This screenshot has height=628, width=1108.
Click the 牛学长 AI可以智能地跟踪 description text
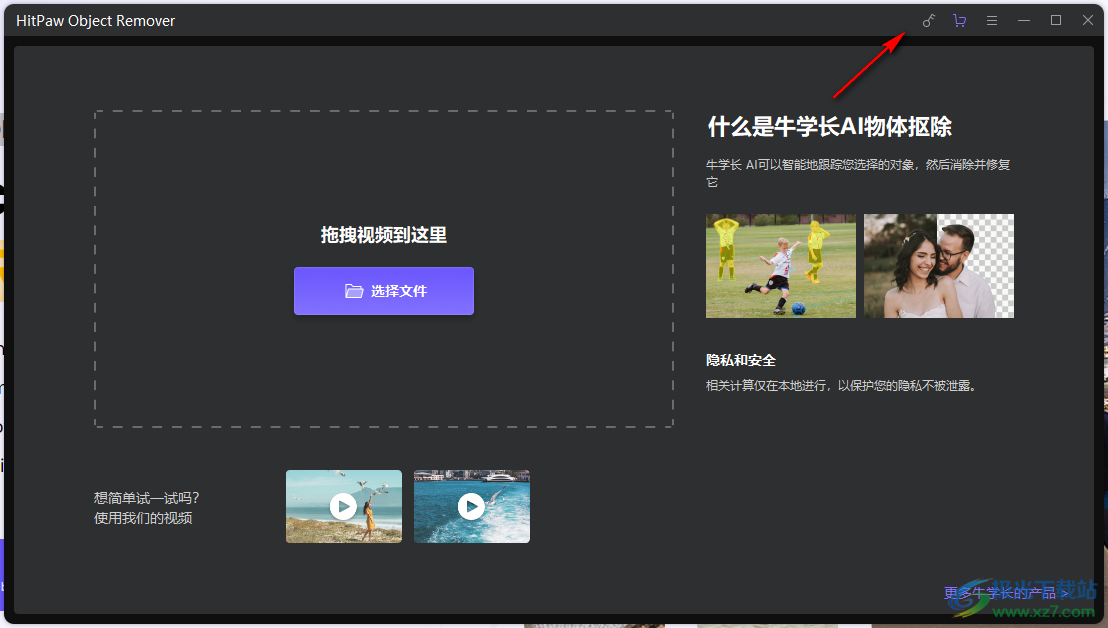[x=858, y=173]
